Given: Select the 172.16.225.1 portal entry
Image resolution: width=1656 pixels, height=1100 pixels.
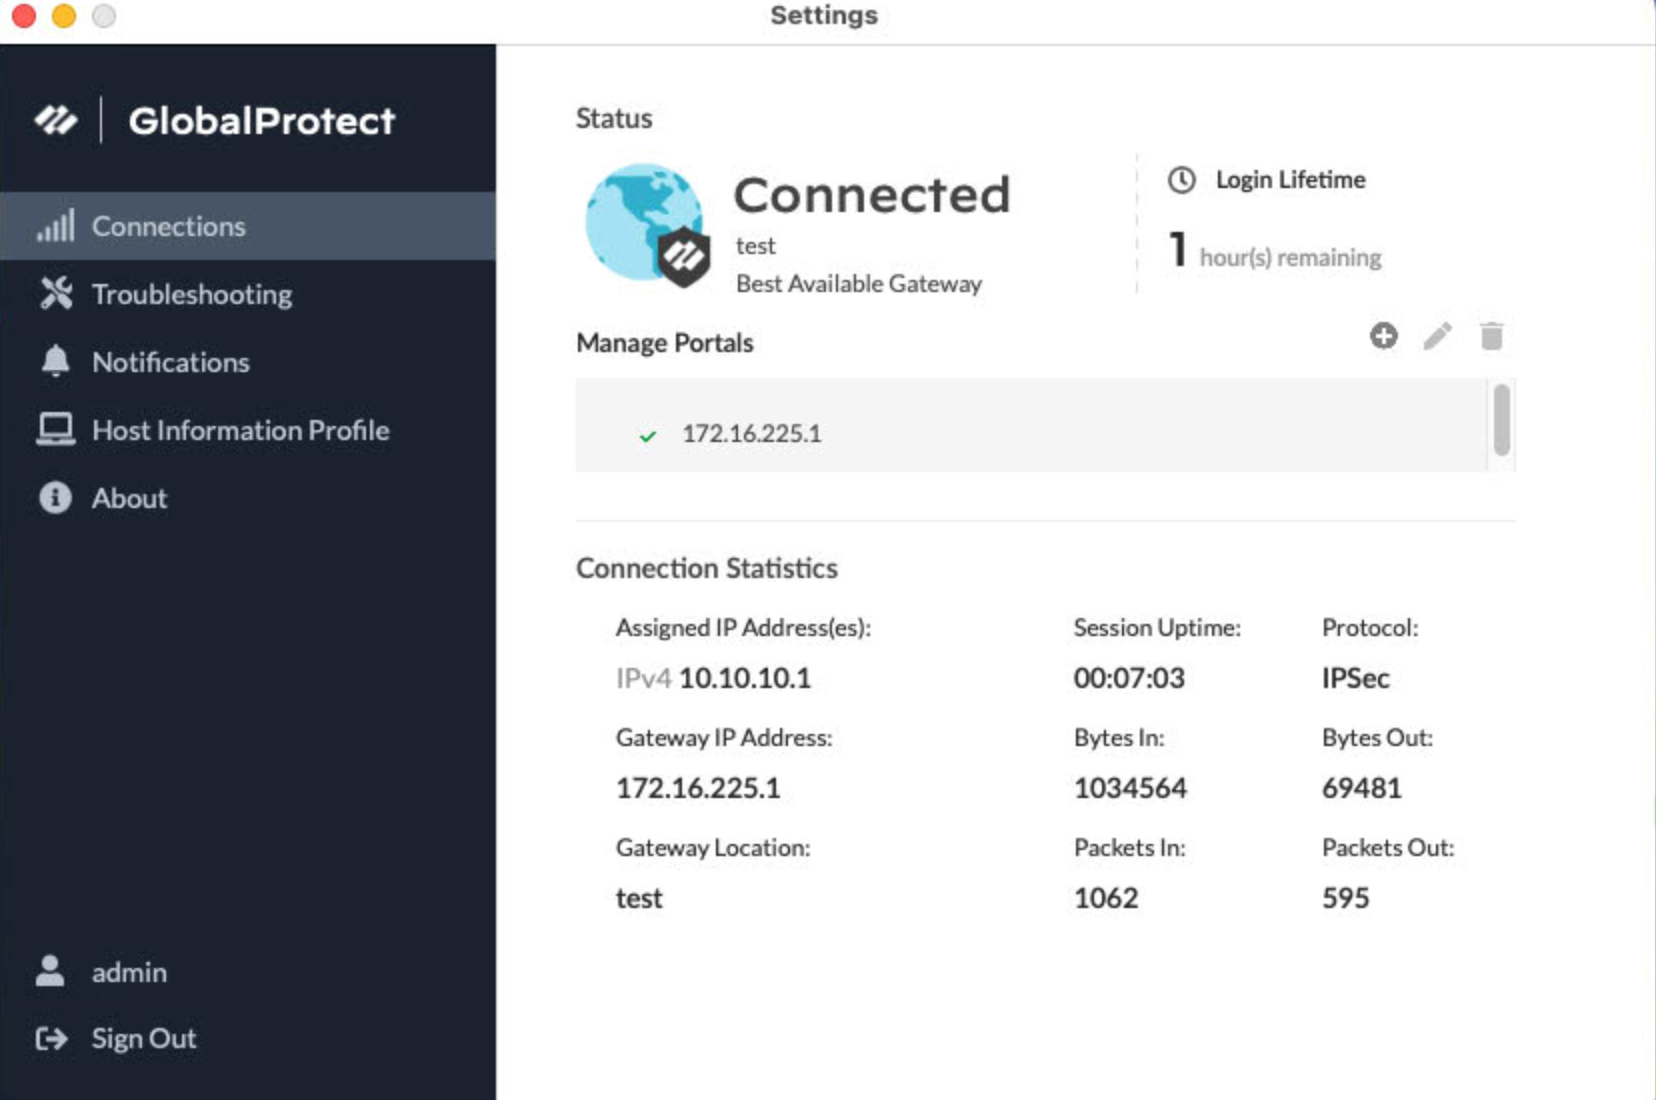Looking at the screenshot, I should point(752,433).
